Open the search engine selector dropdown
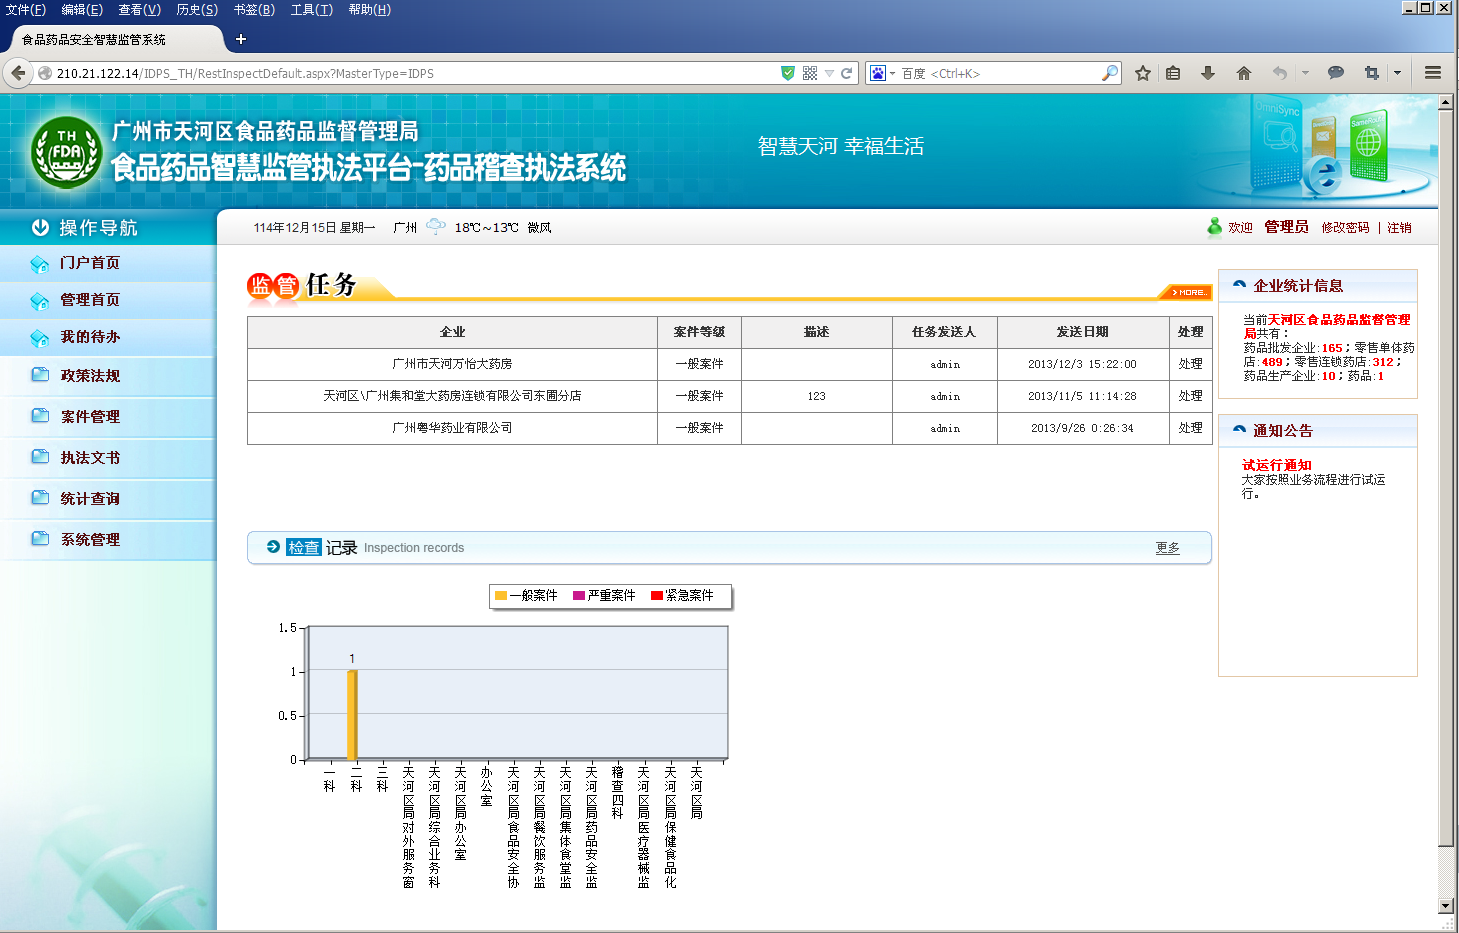Screen dimensions: 1459x933 (x=892, y=73)
